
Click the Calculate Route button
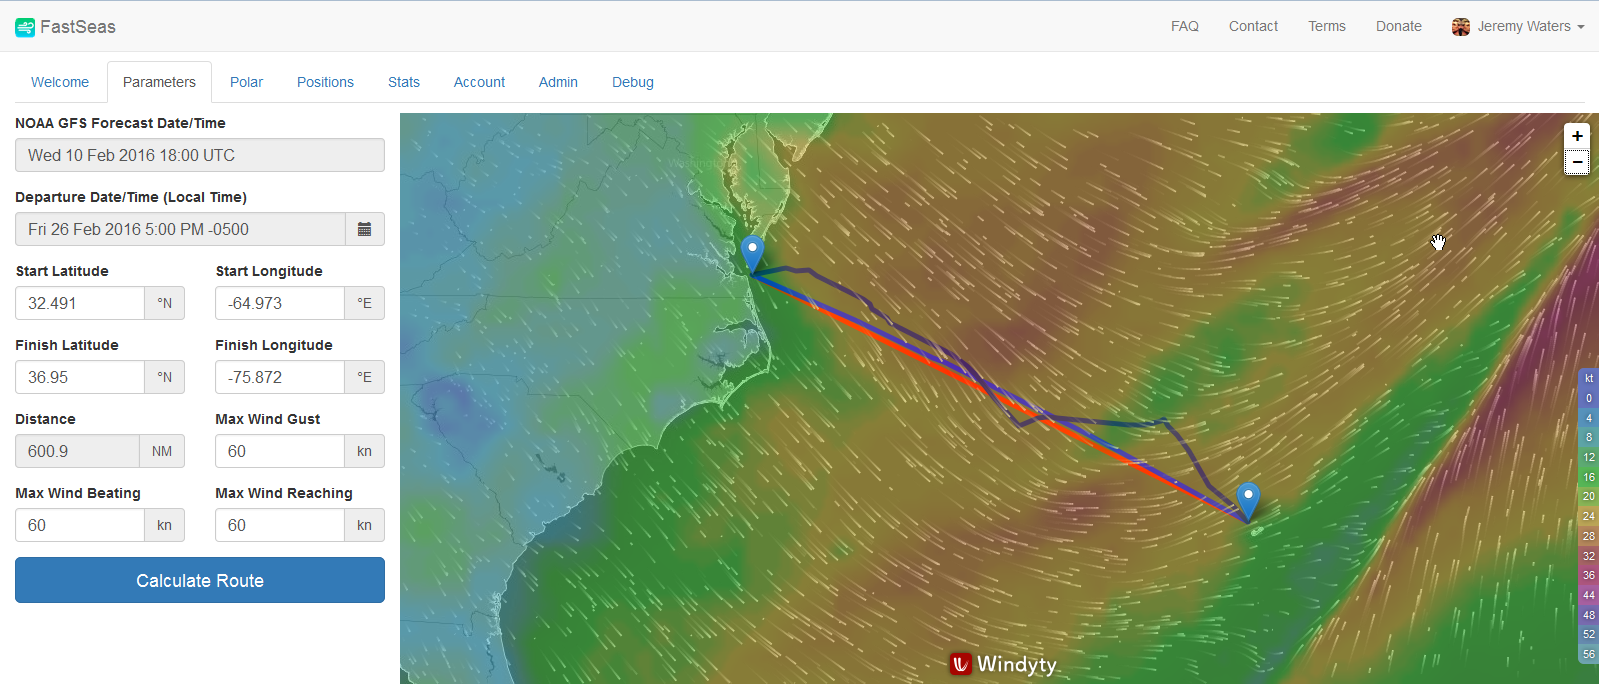(x=200, y=580)
